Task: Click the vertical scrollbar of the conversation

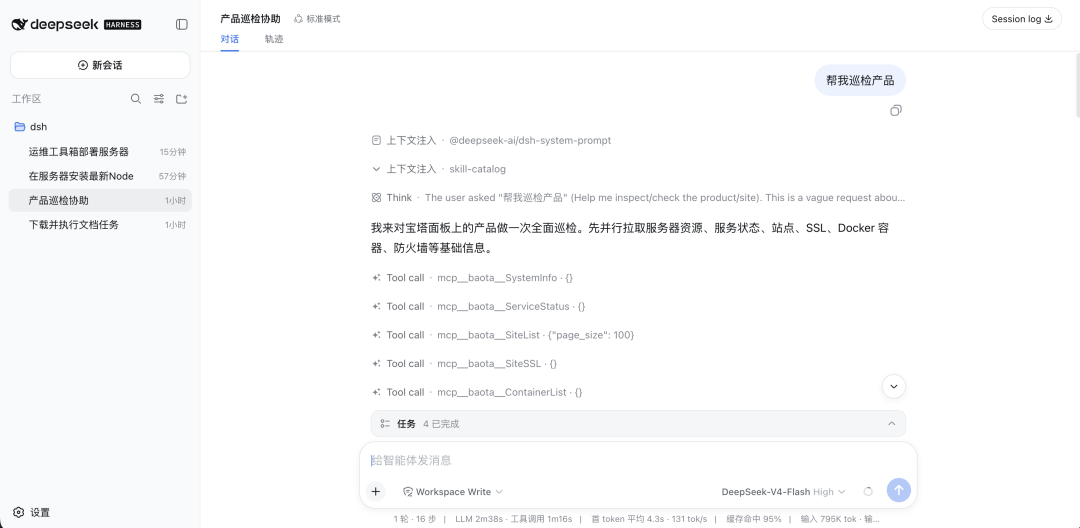Action: tap(1076, 83)
